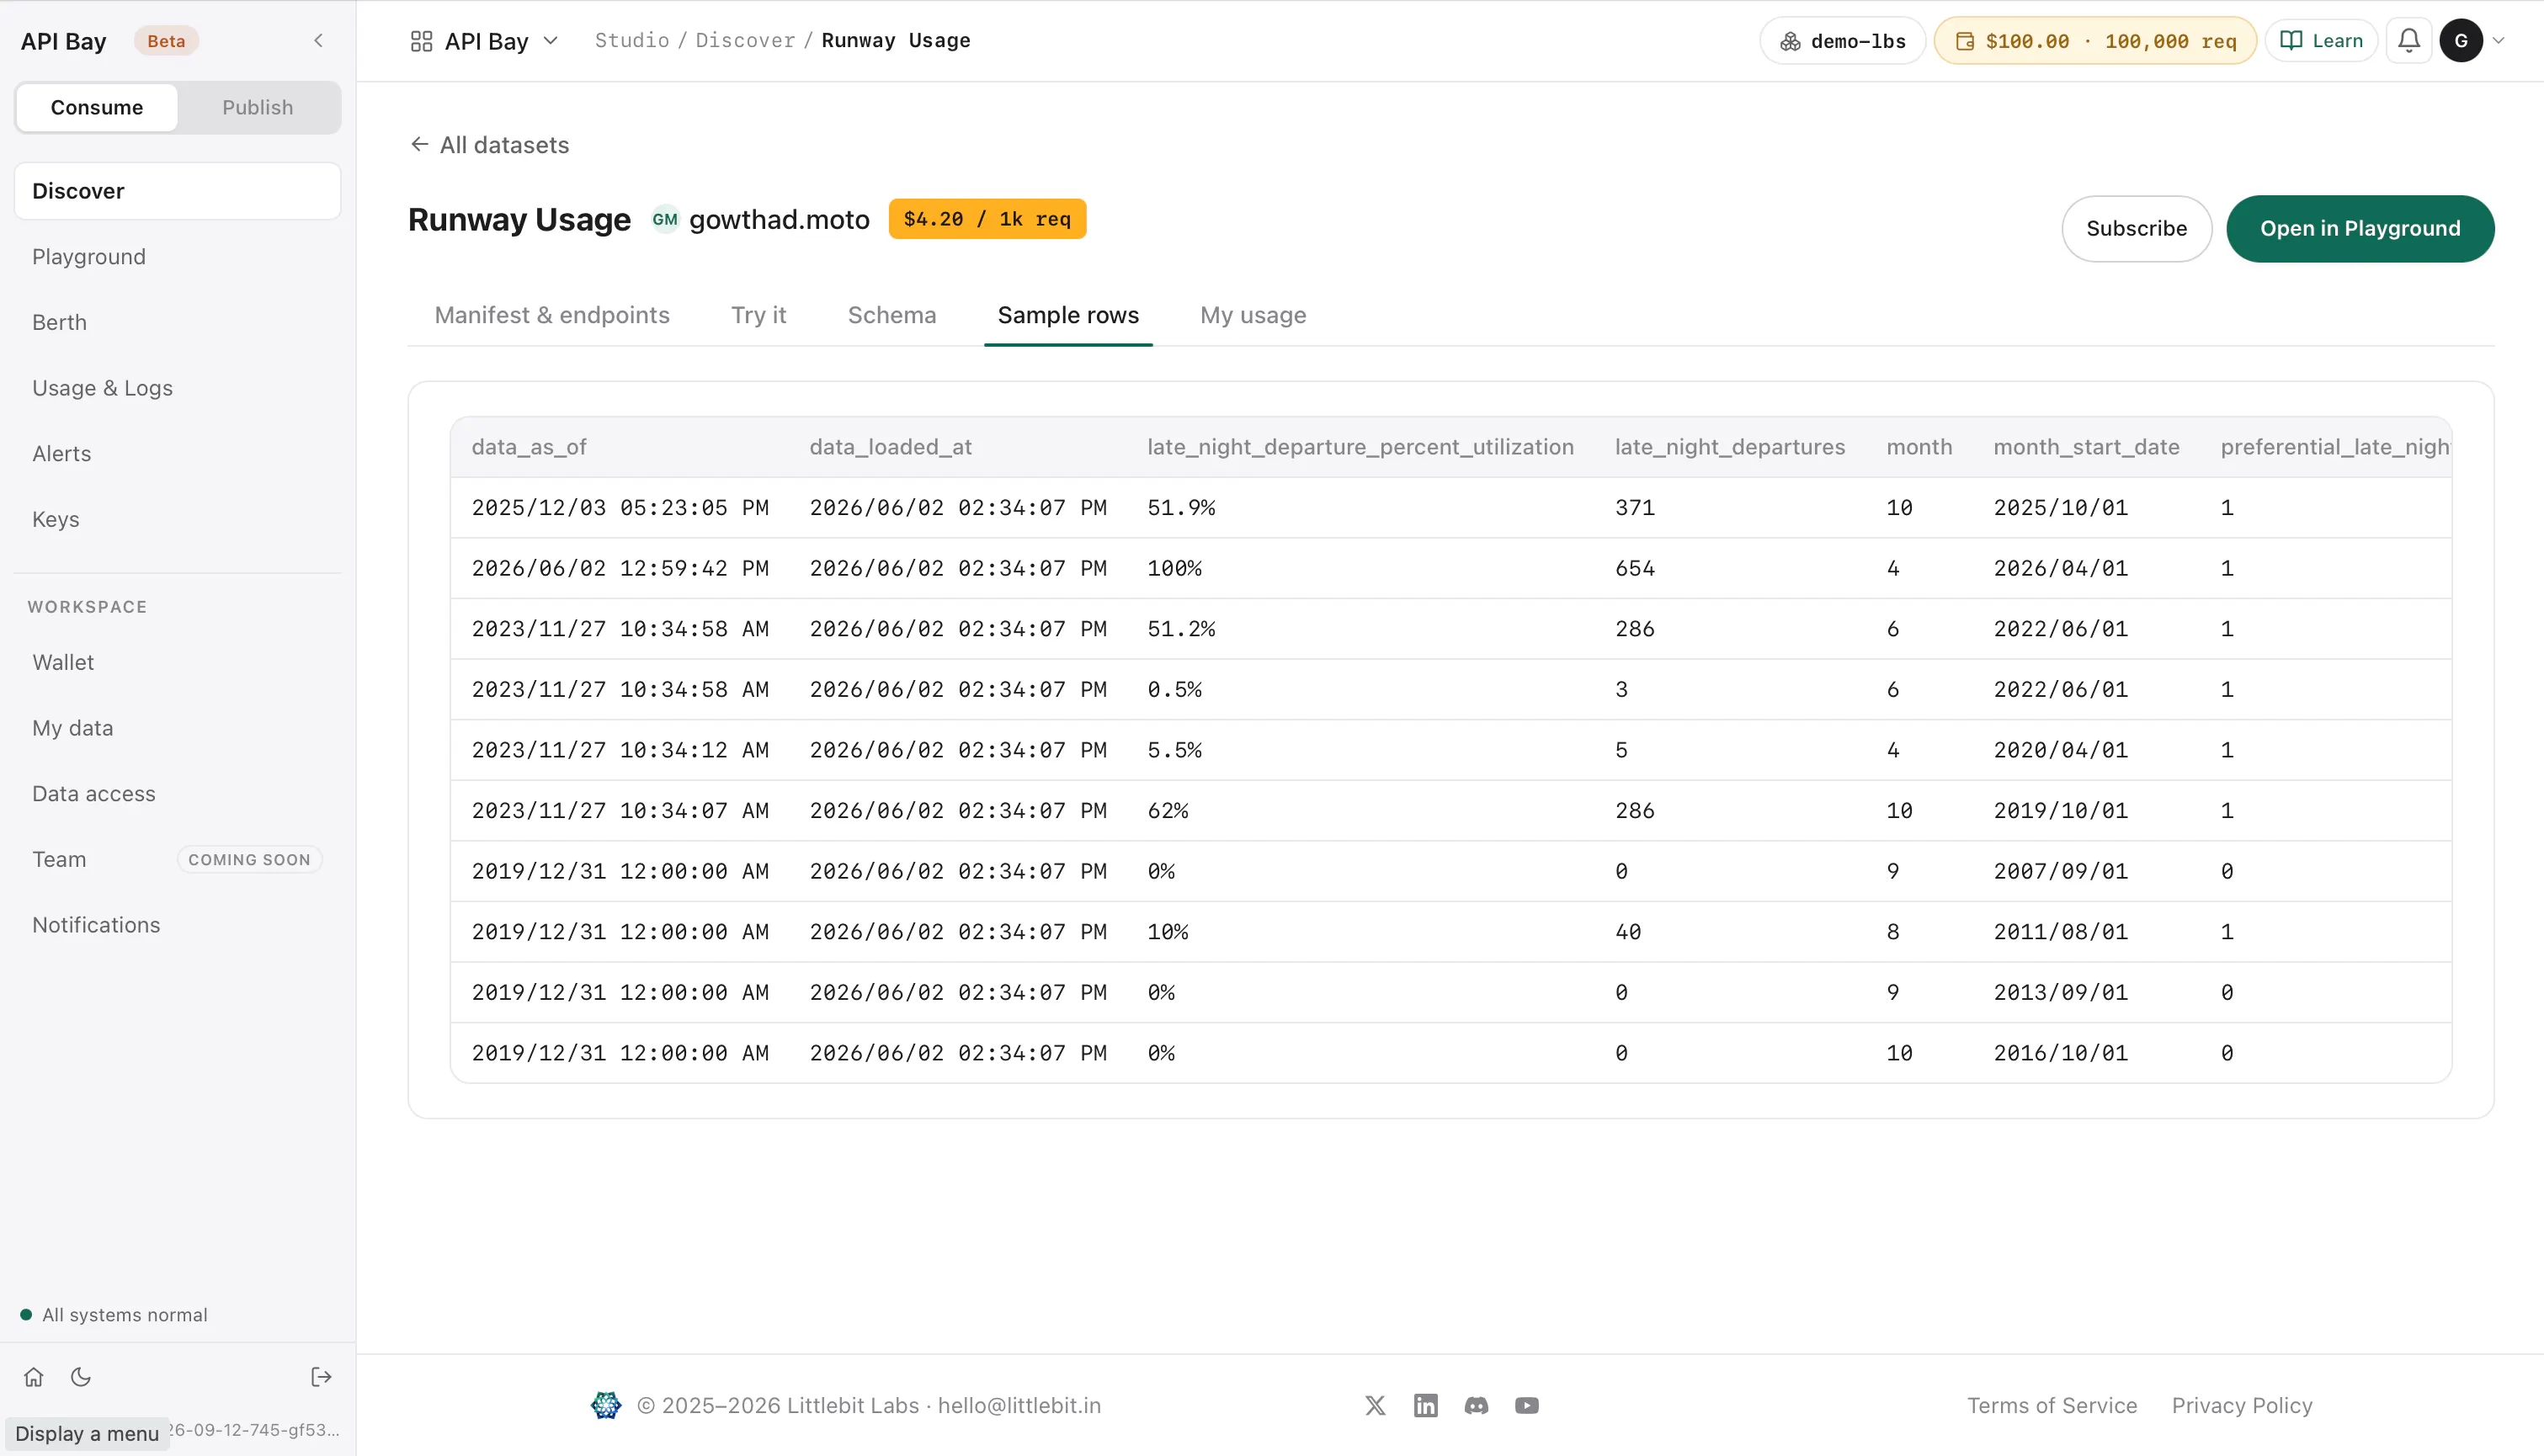Screen dimensions: 2544x1456
Task: Open Wallet in the workspace section
Action: 178,662
